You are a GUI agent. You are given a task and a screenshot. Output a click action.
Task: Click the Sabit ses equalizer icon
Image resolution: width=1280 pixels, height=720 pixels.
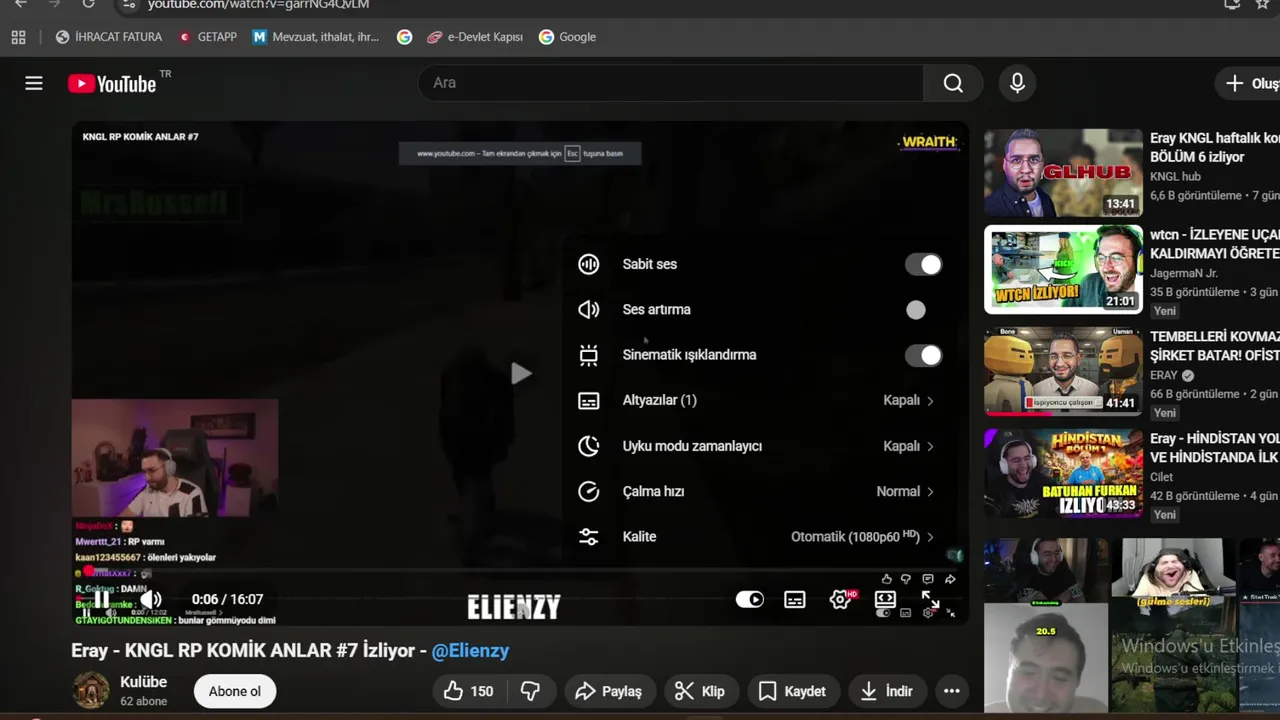point(589,264)
